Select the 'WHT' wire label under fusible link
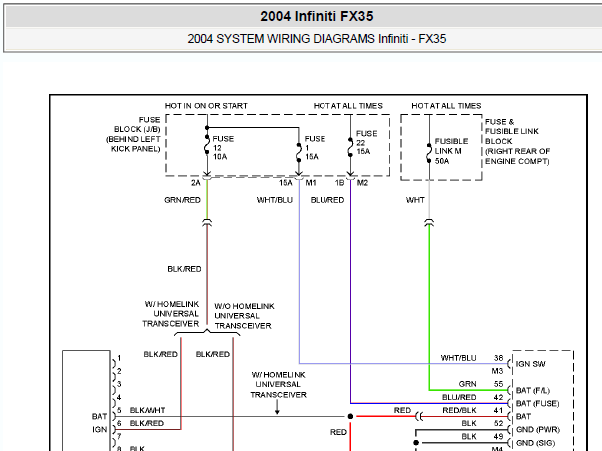The height and width of the screenshot is (451, 602). (415, 200)
